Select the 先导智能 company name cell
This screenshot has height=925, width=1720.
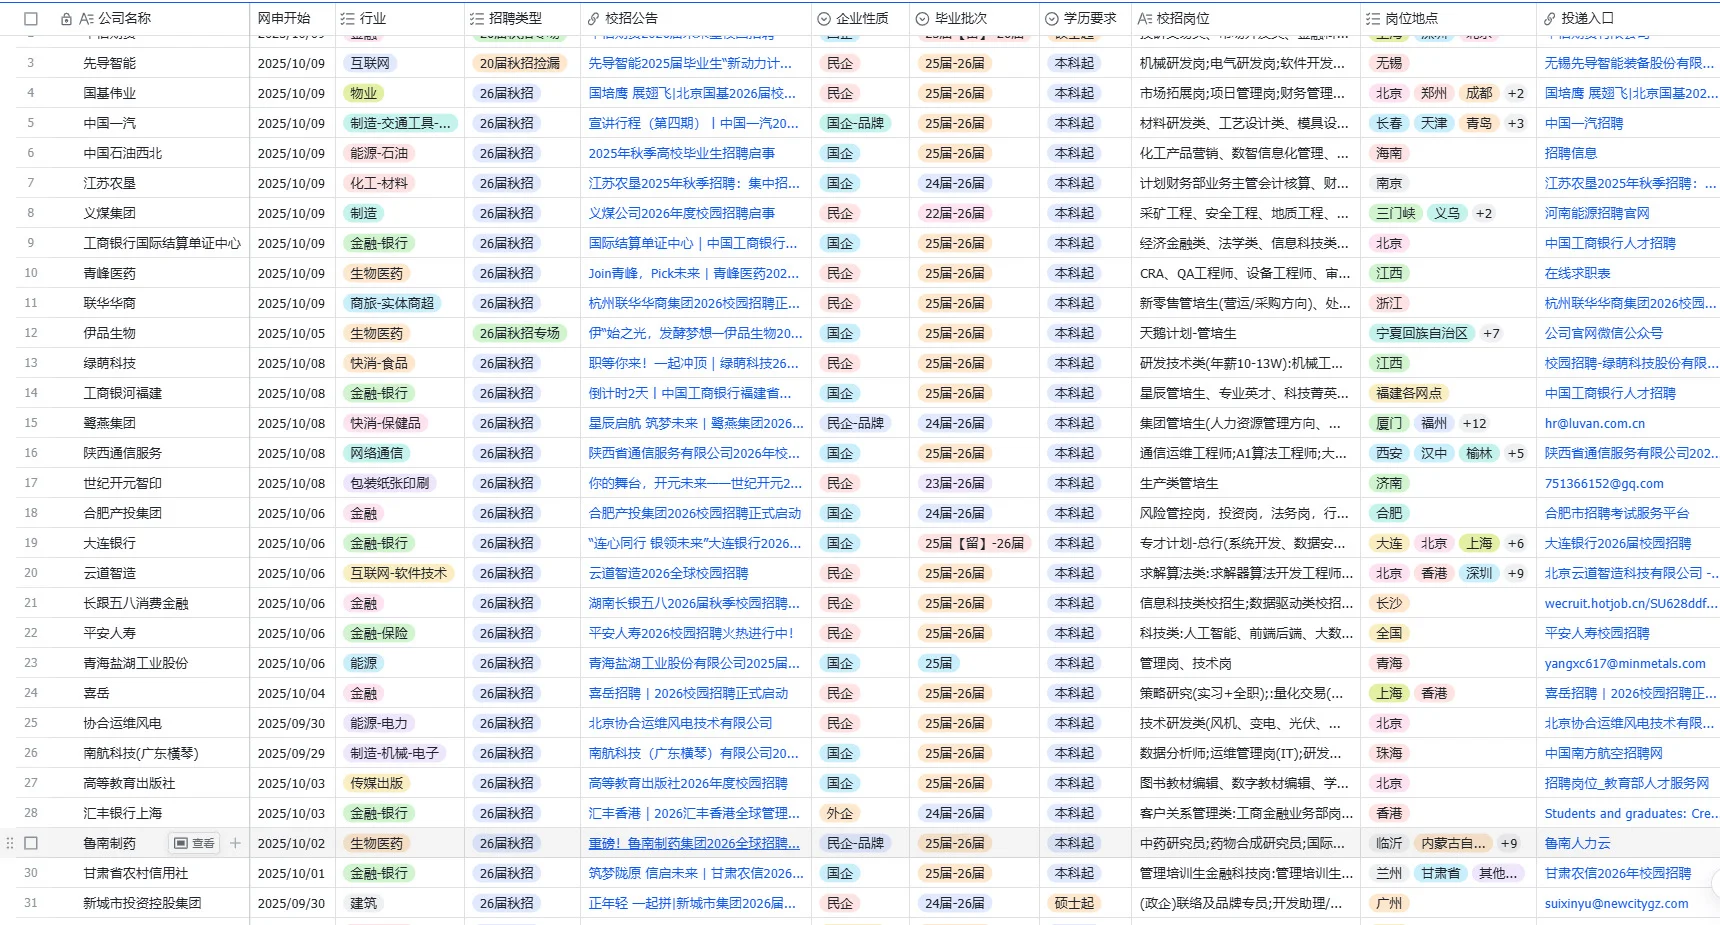[x=149, y=63]
